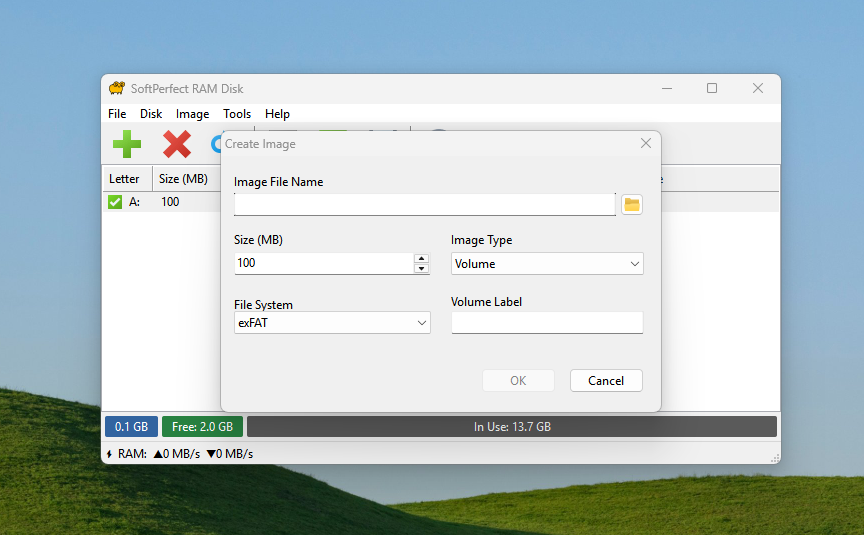
Task: Increase Size (MB) with up arrow
Action: click(x=421, y=258)
